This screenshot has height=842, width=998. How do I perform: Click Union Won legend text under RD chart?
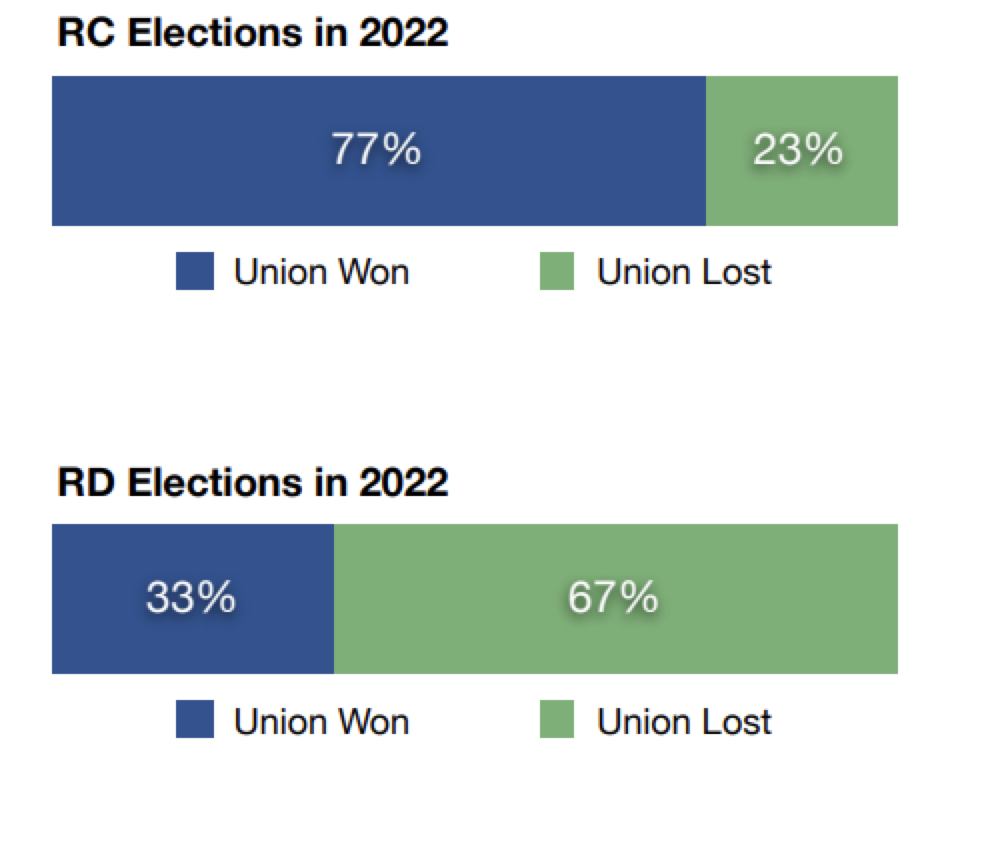321,720
